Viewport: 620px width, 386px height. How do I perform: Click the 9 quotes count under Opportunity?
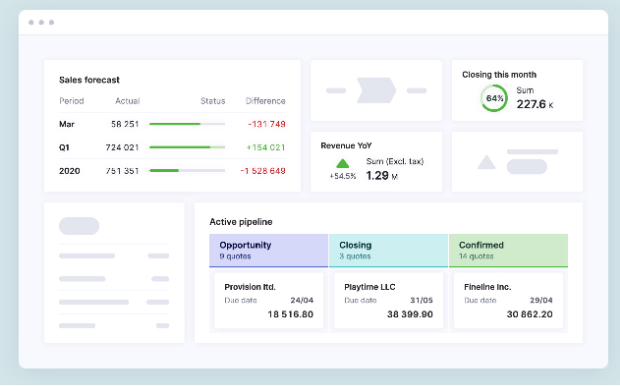pyautogui.click(x=235, y=256)
